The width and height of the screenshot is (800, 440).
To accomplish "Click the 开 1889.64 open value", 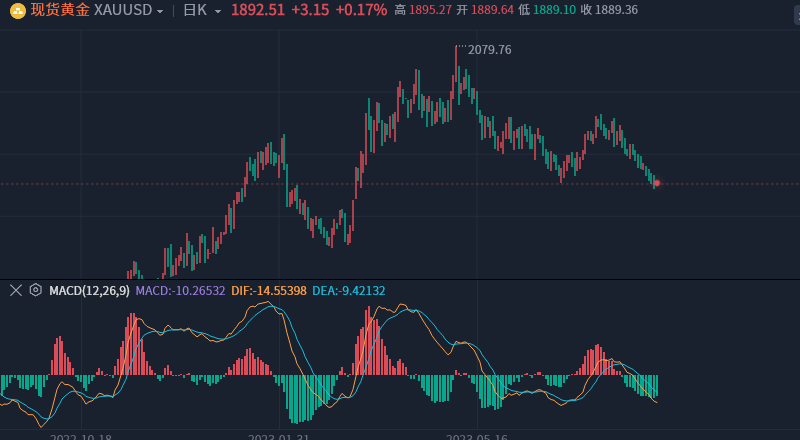I will coord(485,10).
